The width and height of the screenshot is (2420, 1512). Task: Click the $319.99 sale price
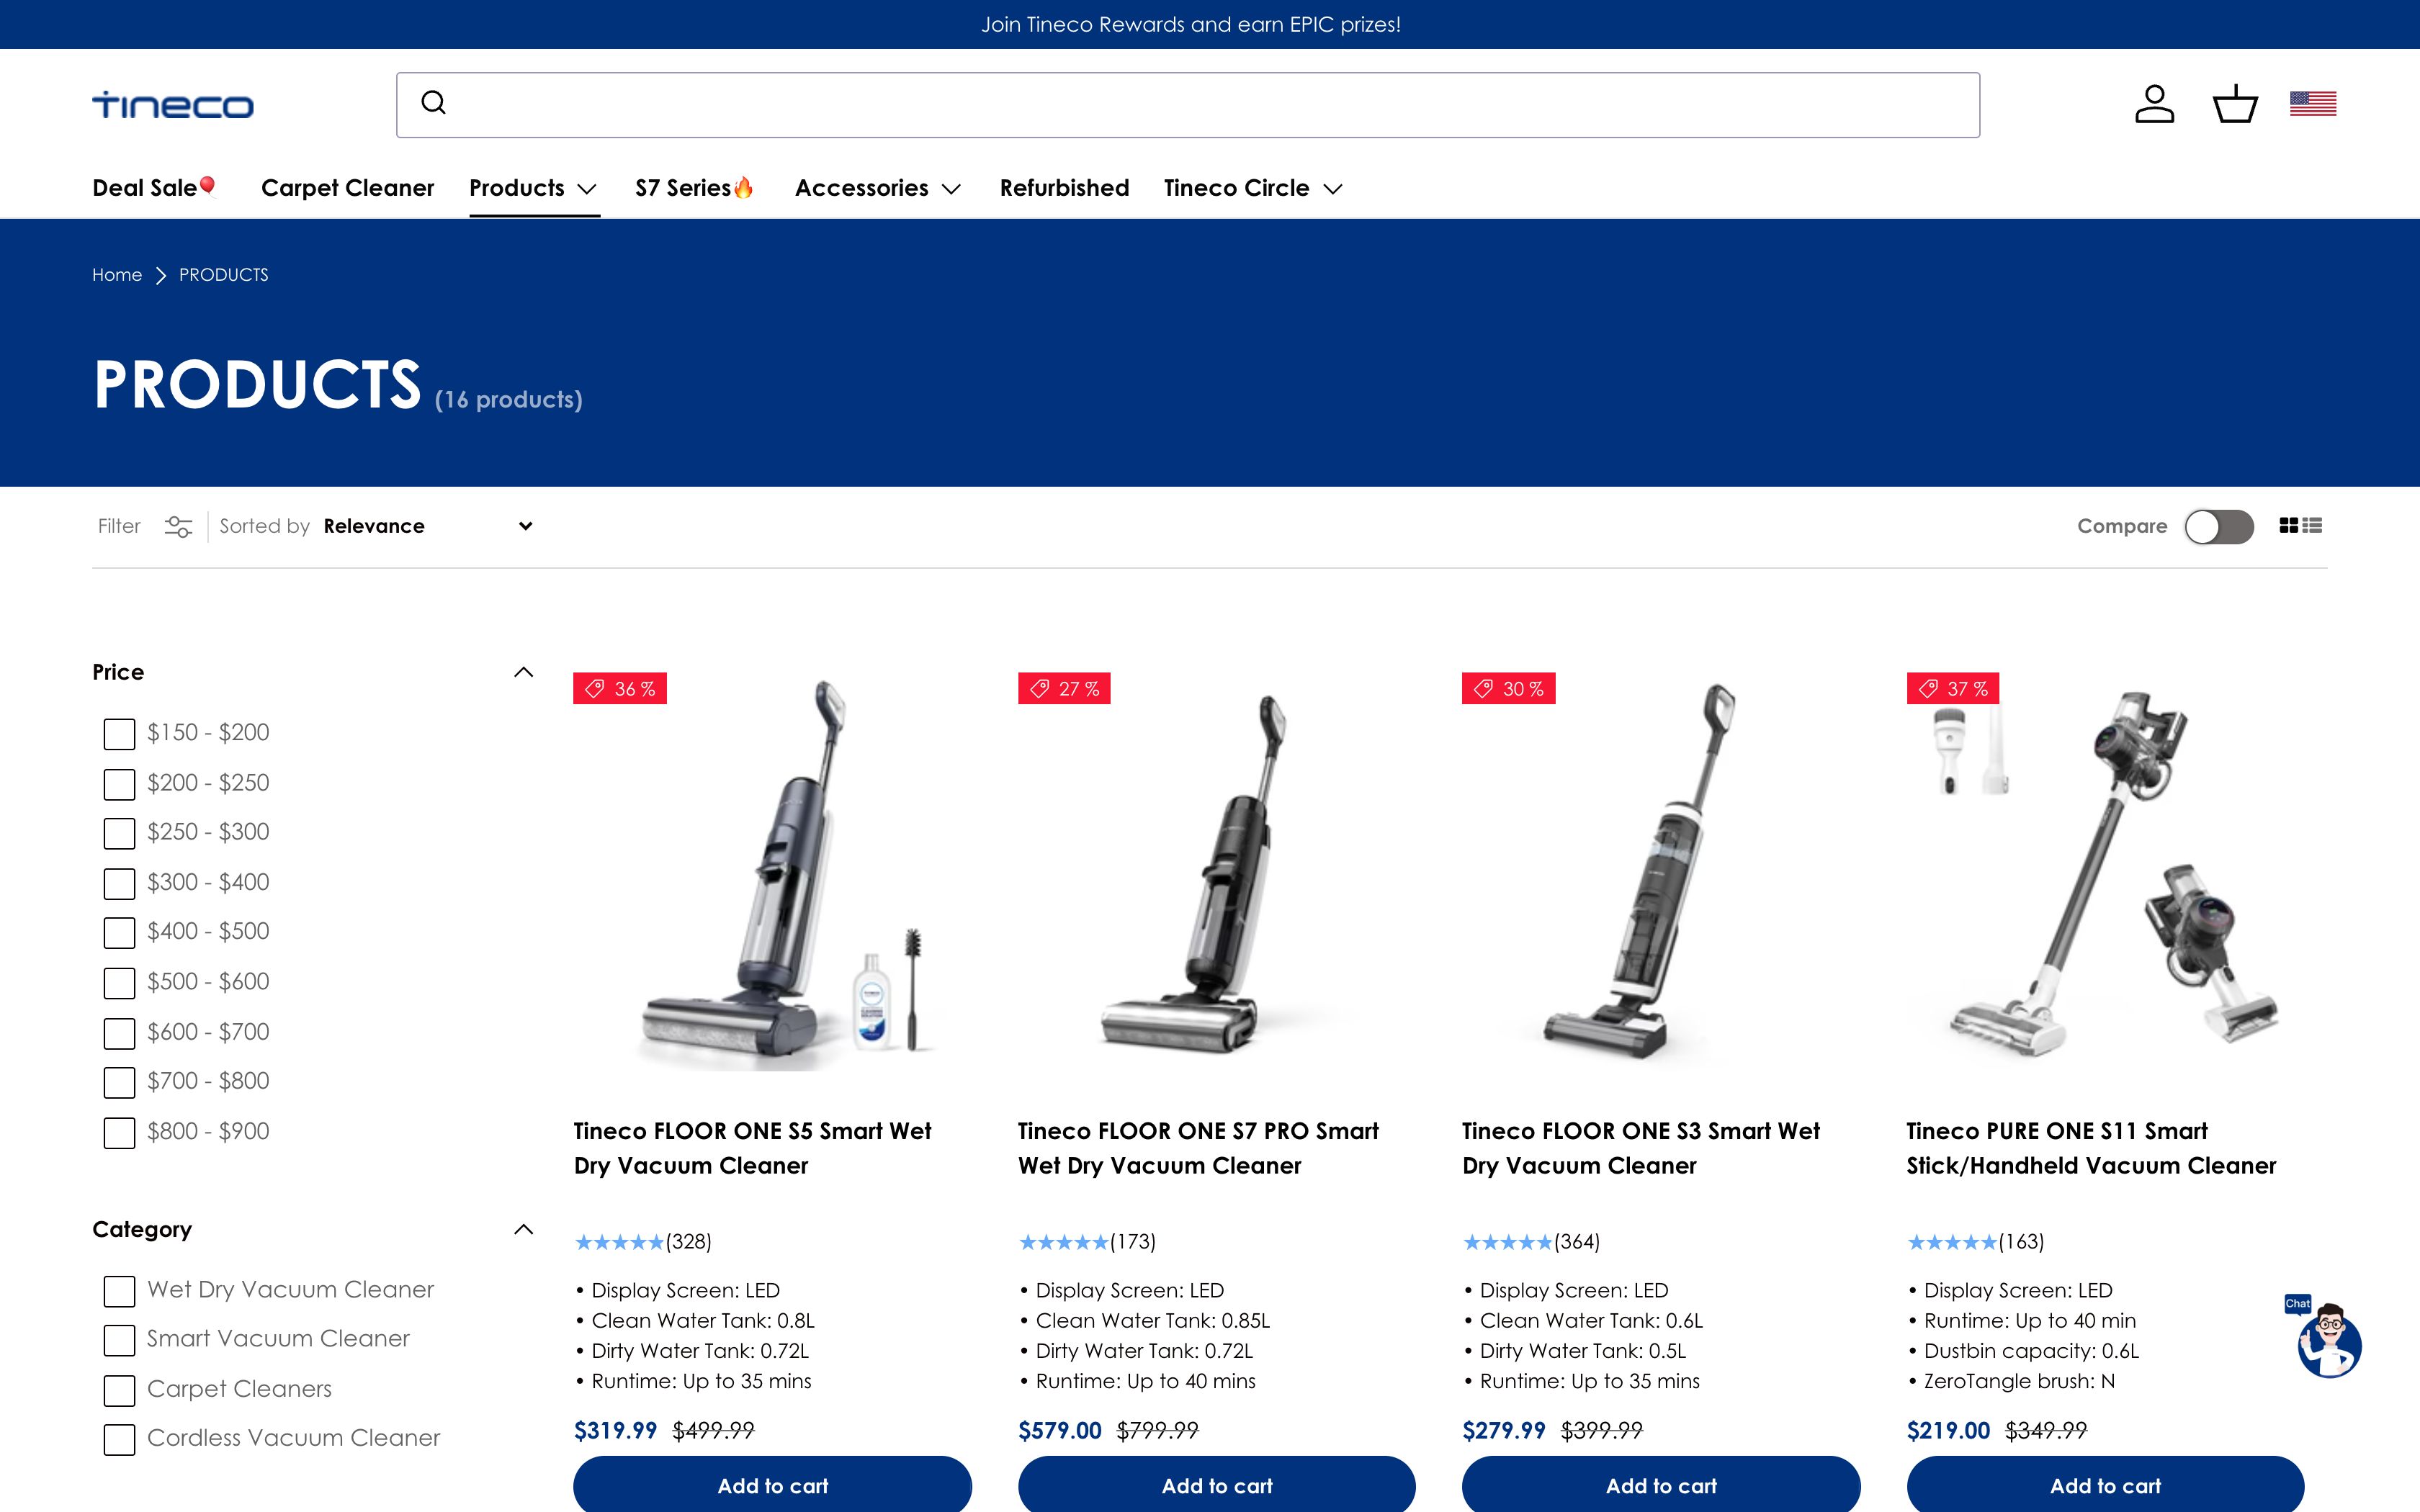click(615, 1430)
